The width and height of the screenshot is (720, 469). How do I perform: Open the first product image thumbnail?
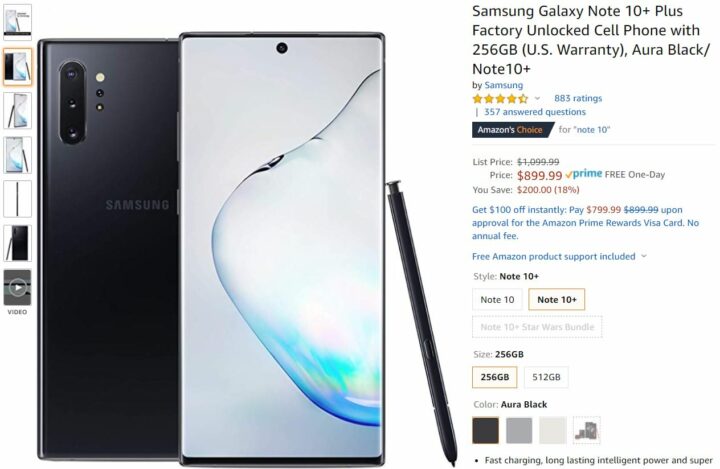pos(17,22)
